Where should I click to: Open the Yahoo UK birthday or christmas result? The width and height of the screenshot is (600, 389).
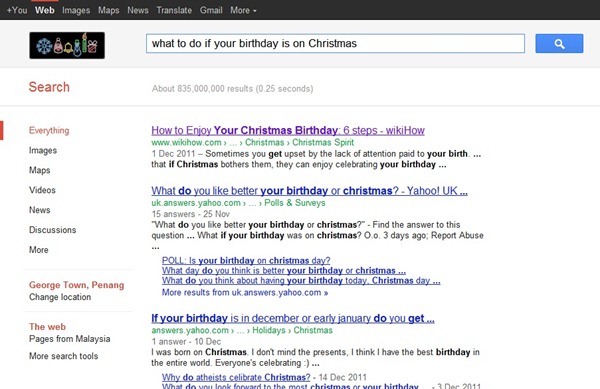point(309,191)
